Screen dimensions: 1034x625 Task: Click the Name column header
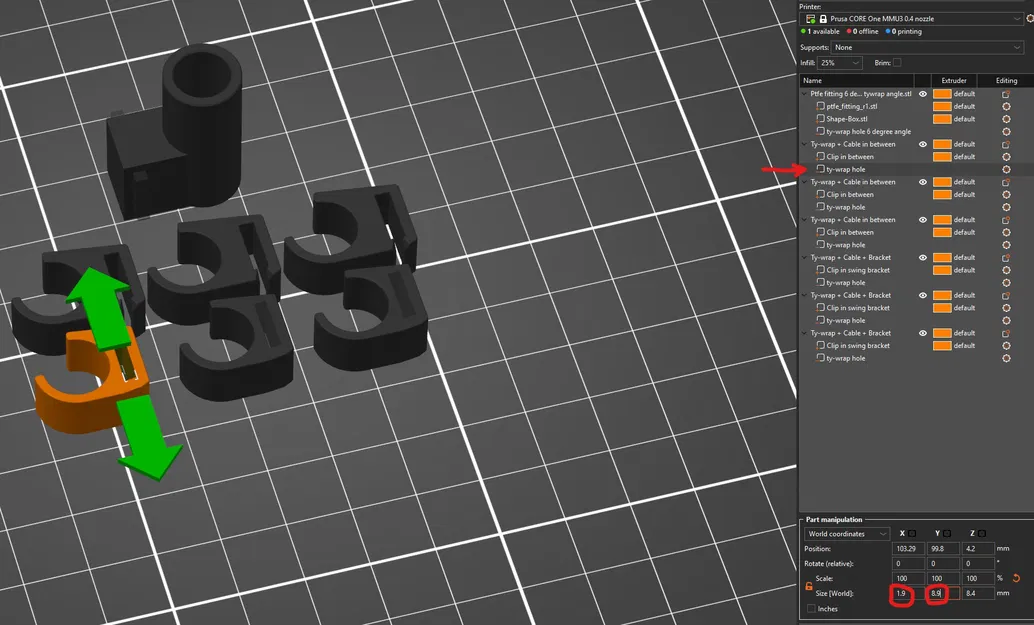point(857,80)
